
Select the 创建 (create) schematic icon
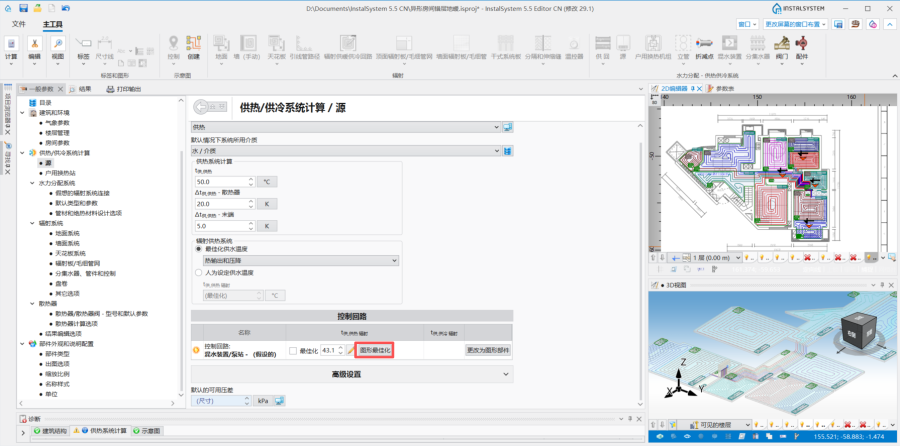(194, 48)
